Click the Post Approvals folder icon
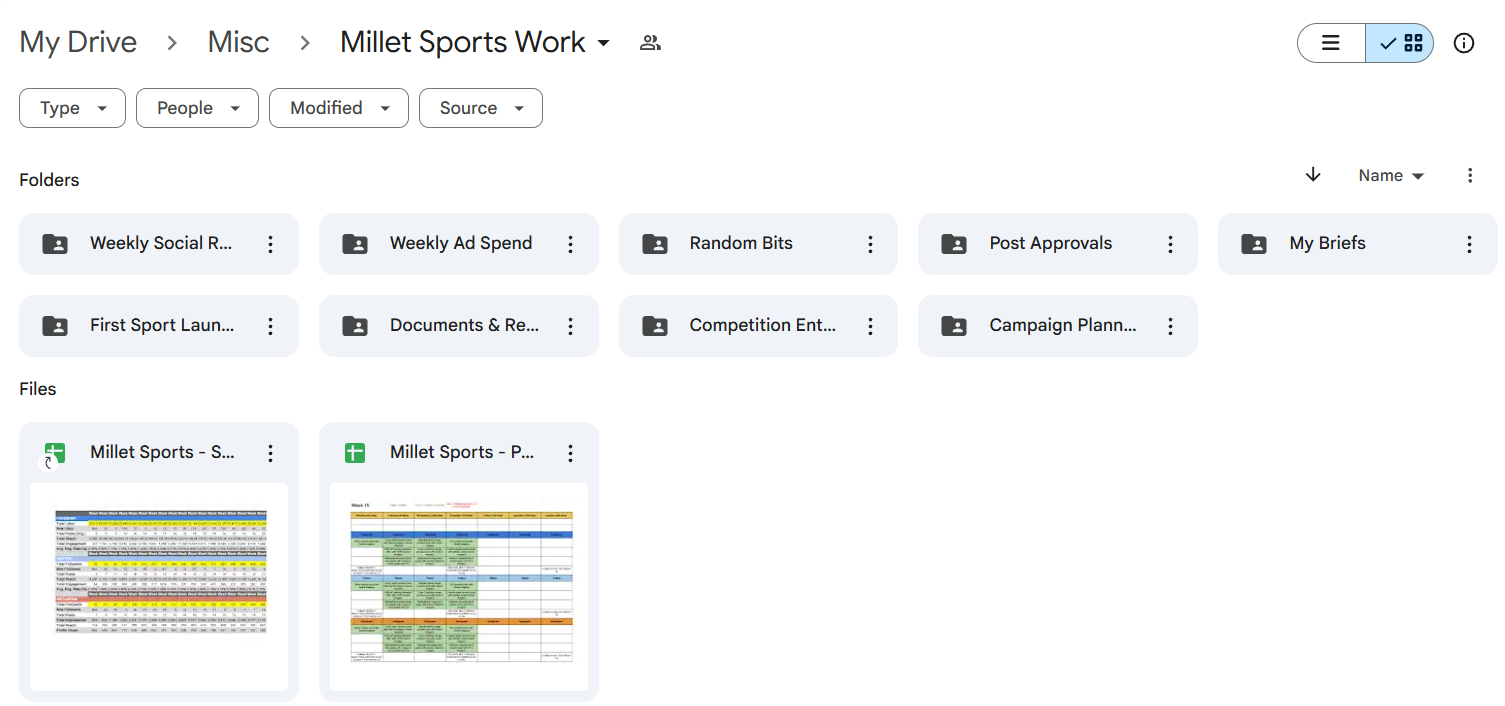This screenshot has width=1505, height=706. (954, 244)
